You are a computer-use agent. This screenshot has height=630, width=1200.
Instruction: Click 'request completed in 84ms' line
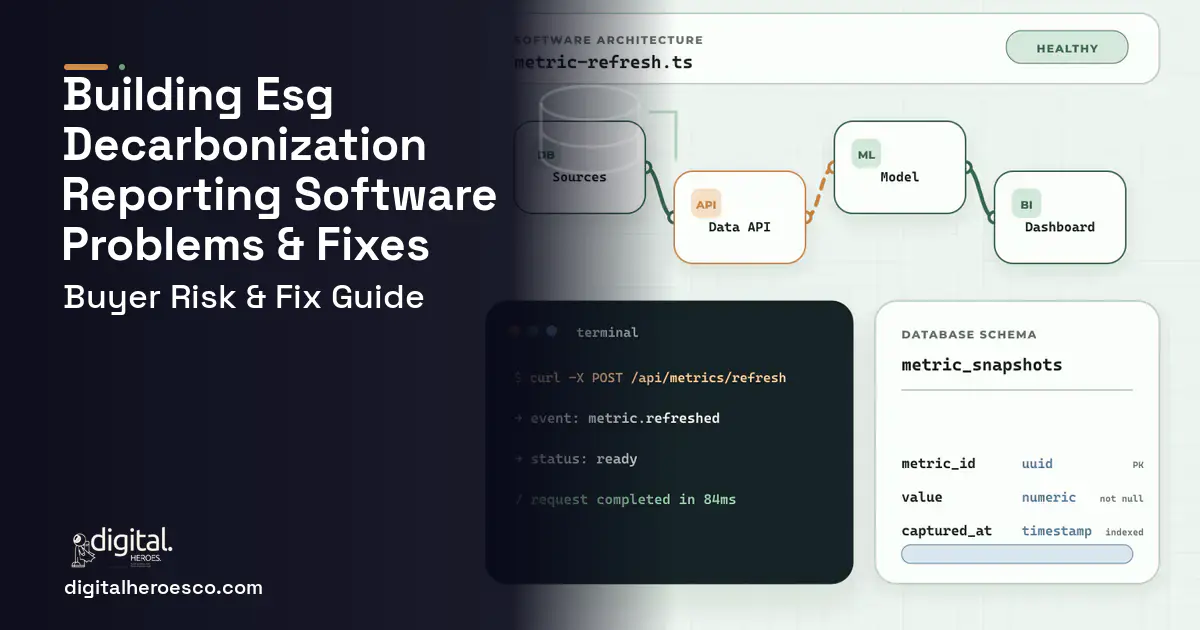click(x=625, y=499)
